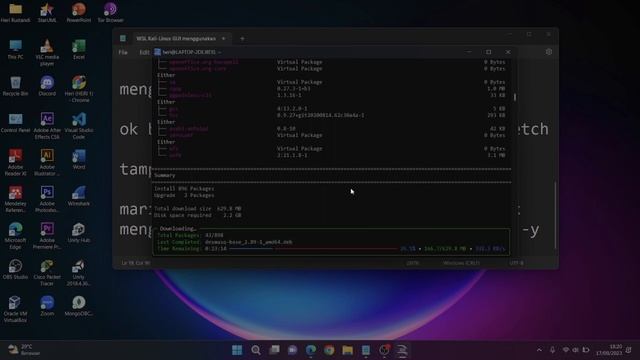Open MongoDB Compass desktop shortcut
Image resolution: width=640 pixels, height=360 pixels.
click(x=79, y=307)
